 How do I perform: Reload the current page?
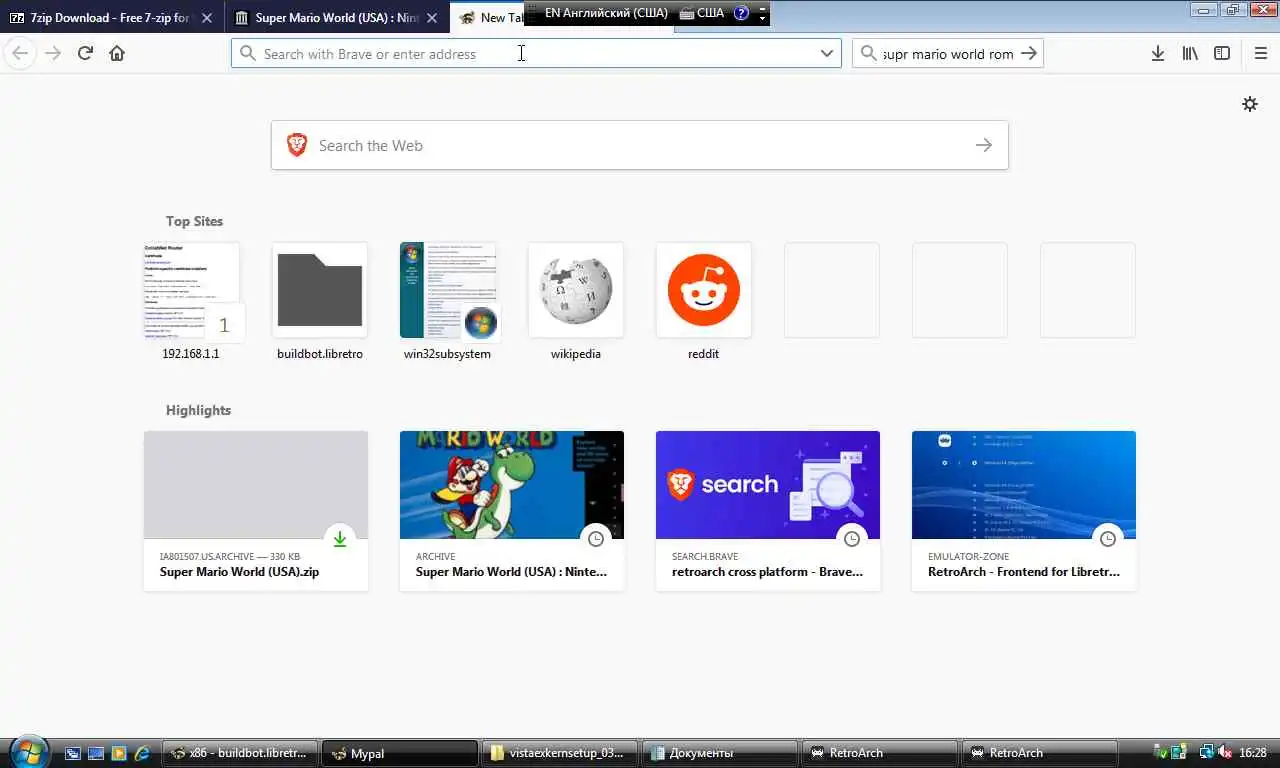click(85, 53)
